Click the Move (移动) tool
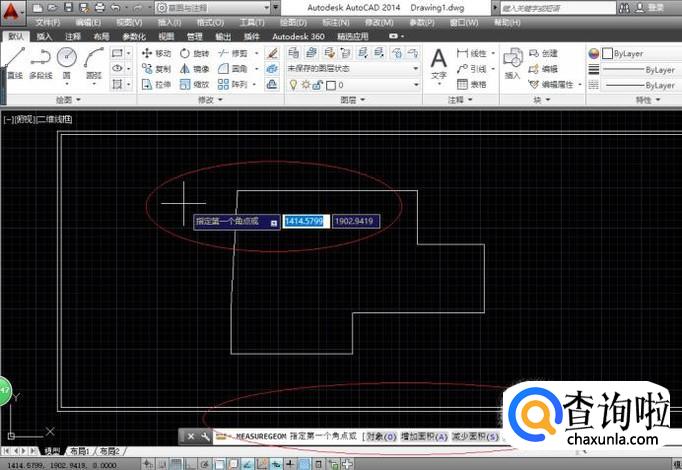This screenshot has width=682, height=470. (x=156, y=53)
